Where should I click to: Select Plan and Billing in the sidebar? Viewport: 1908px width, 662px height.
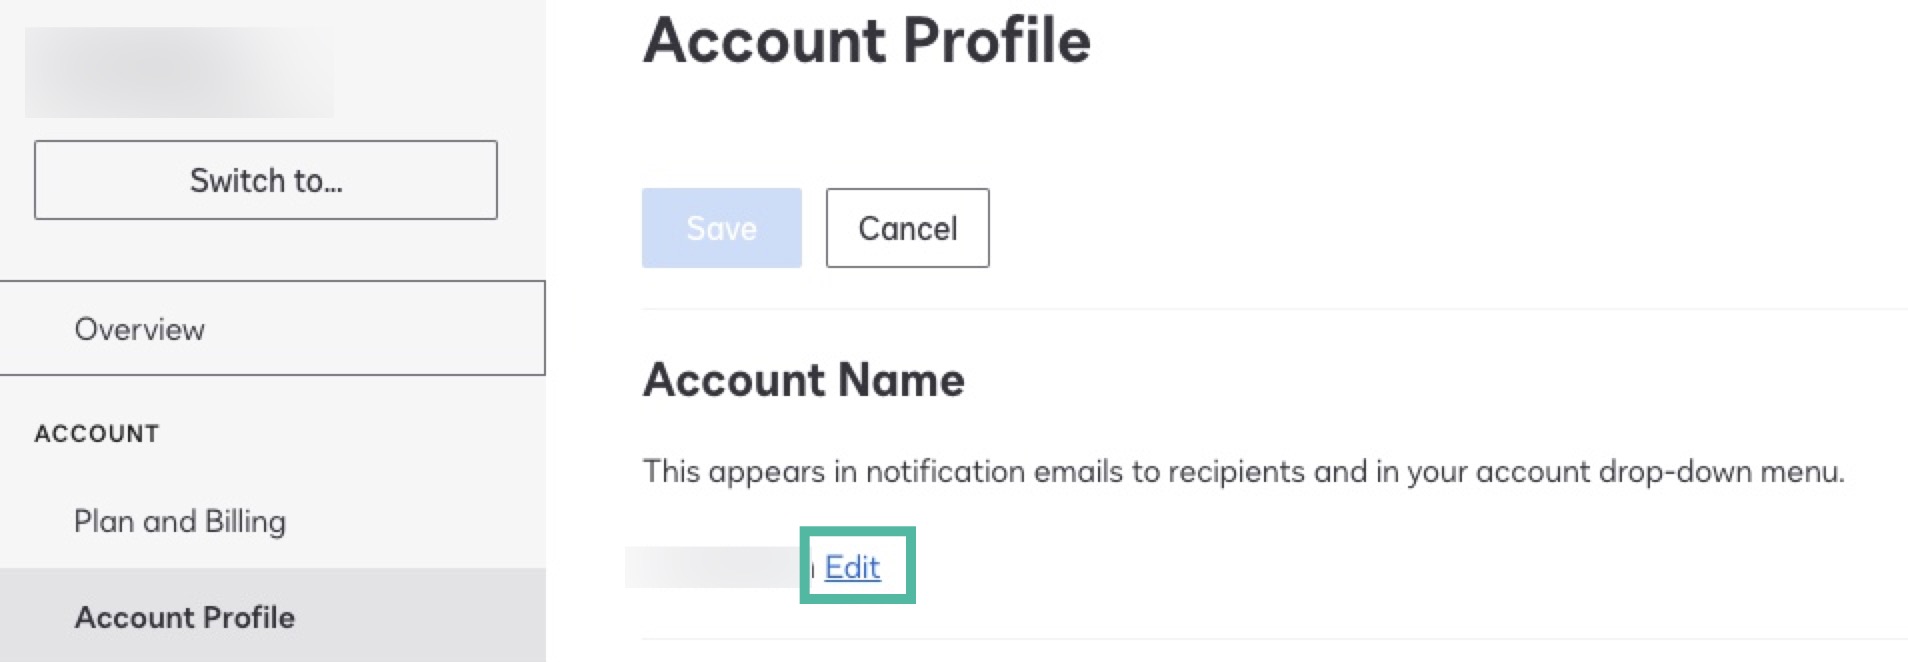[178, 521]
